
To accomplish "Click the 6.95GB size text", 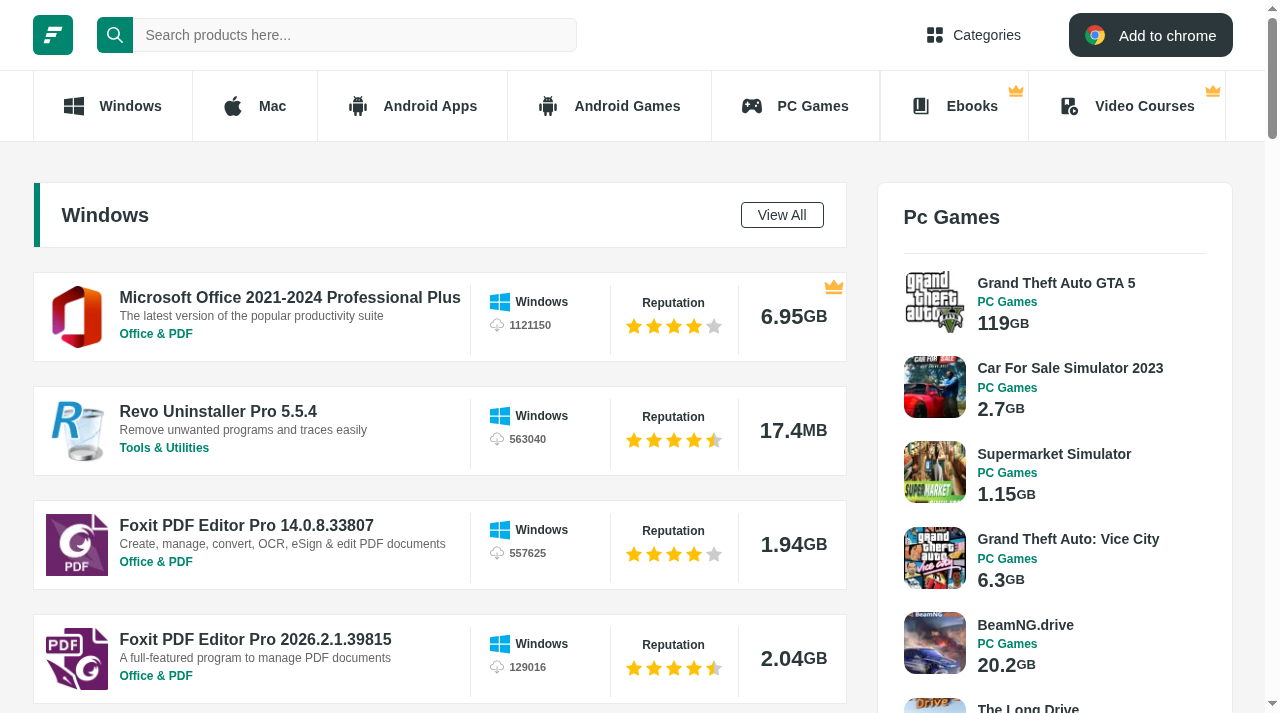I will point(794,317).
